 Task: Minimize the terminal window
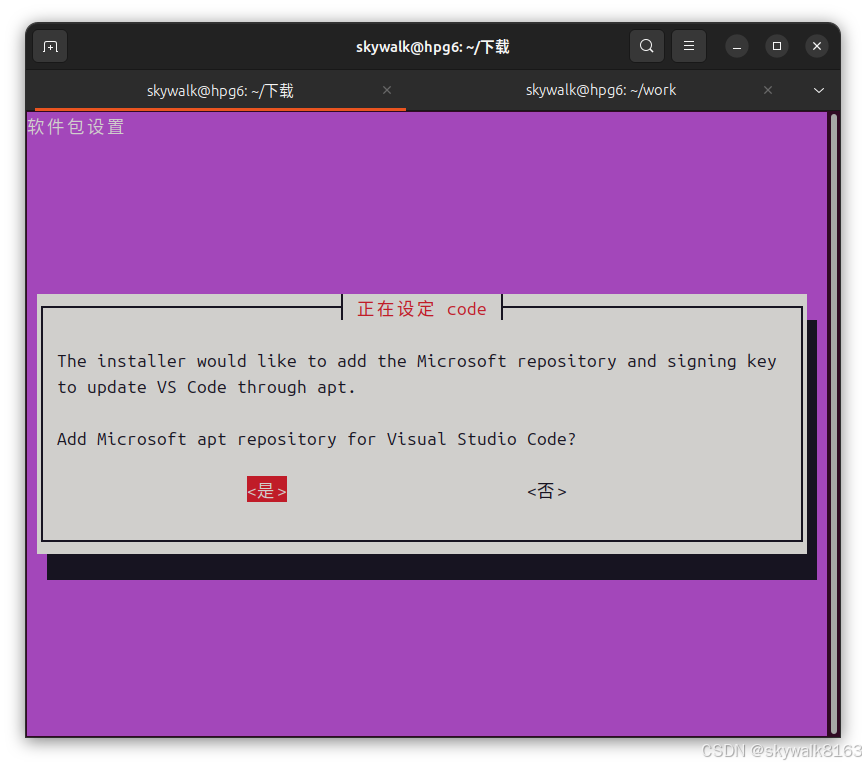click(737, 46)
